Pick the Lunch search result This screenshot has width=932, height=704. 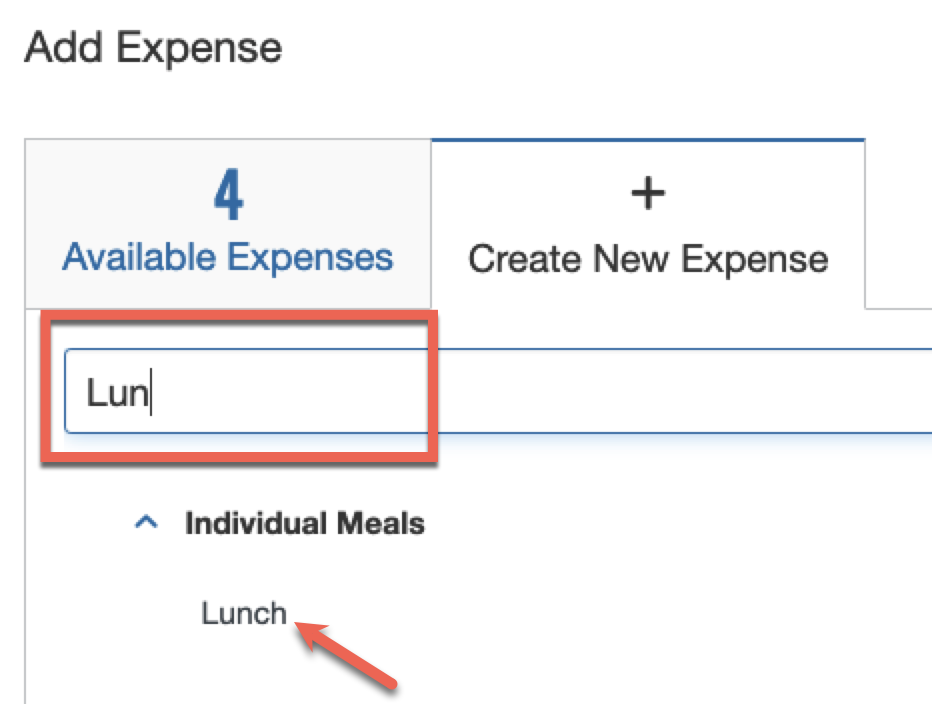[244, 613]
